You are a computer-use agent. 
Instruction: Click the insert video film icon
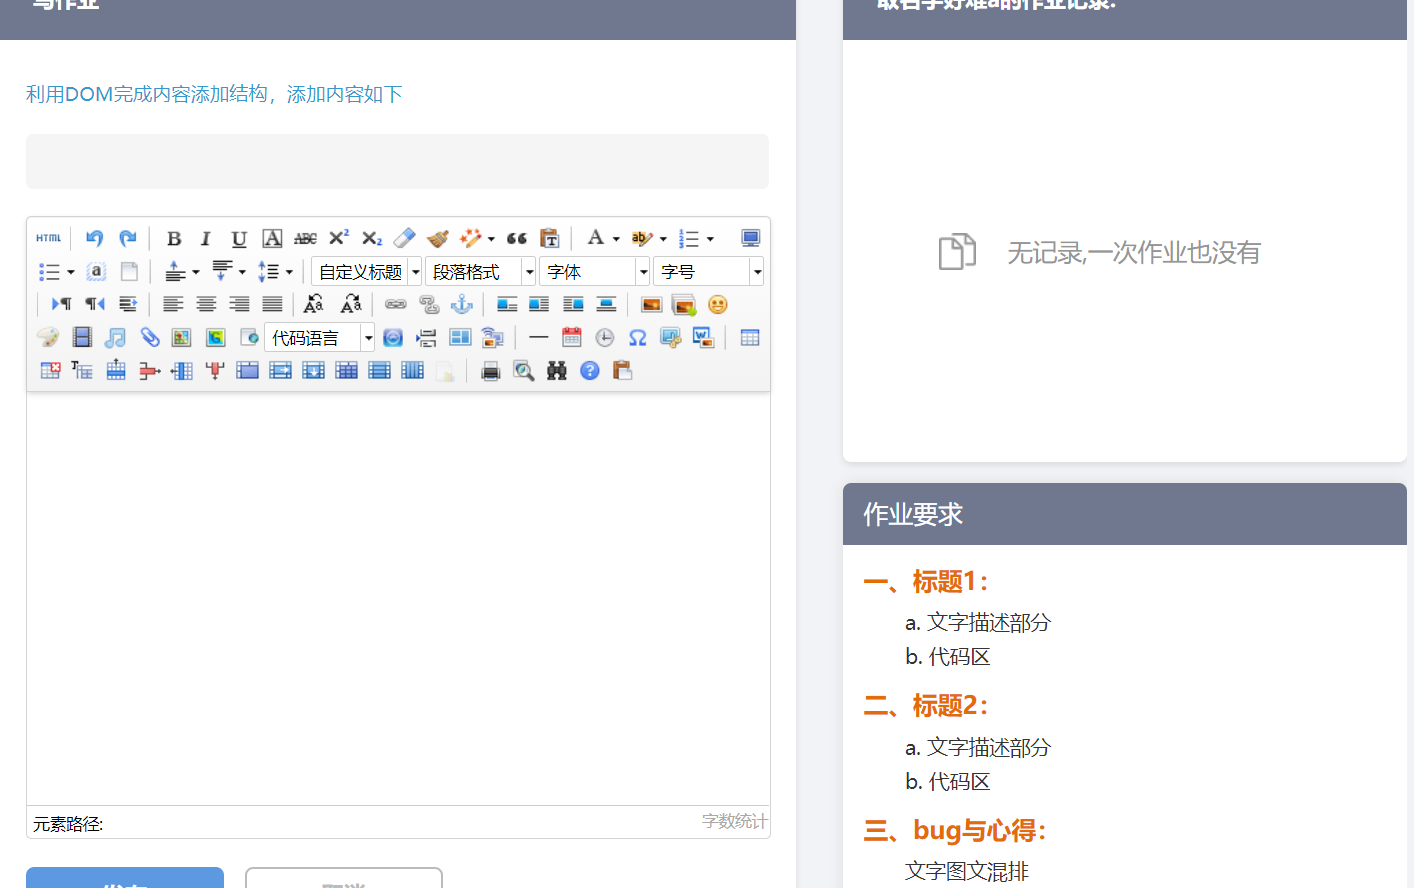(x=82, y=337)
